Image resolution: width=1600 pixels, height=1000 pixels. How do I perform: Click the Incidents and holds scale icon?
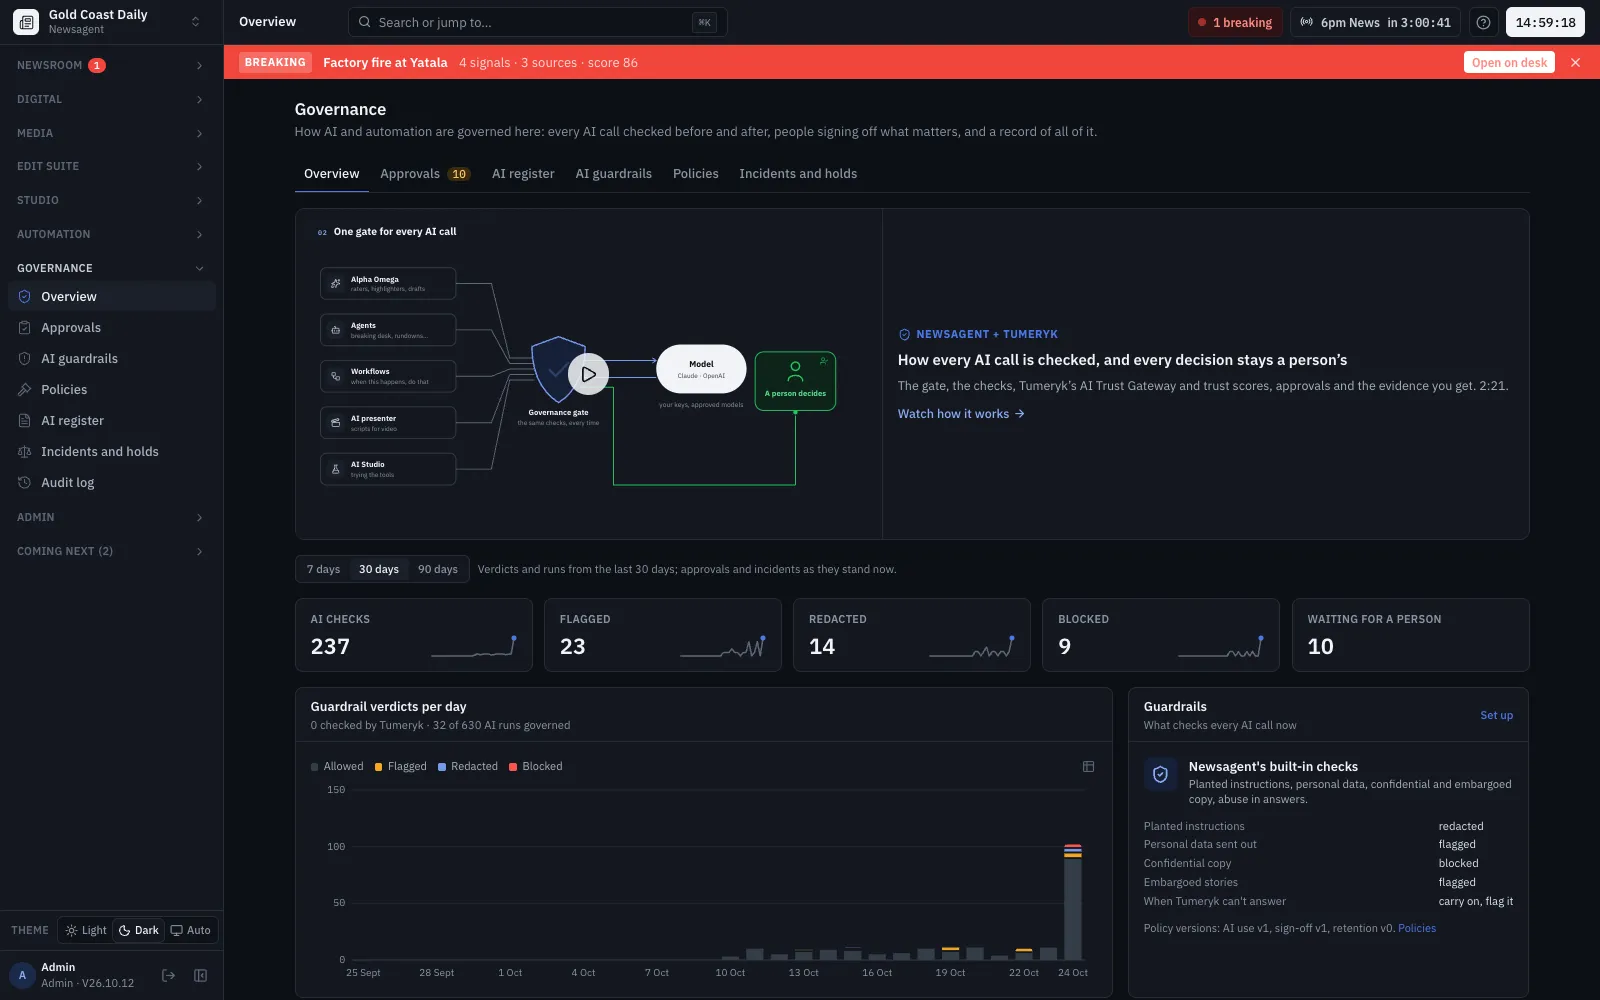25,451
